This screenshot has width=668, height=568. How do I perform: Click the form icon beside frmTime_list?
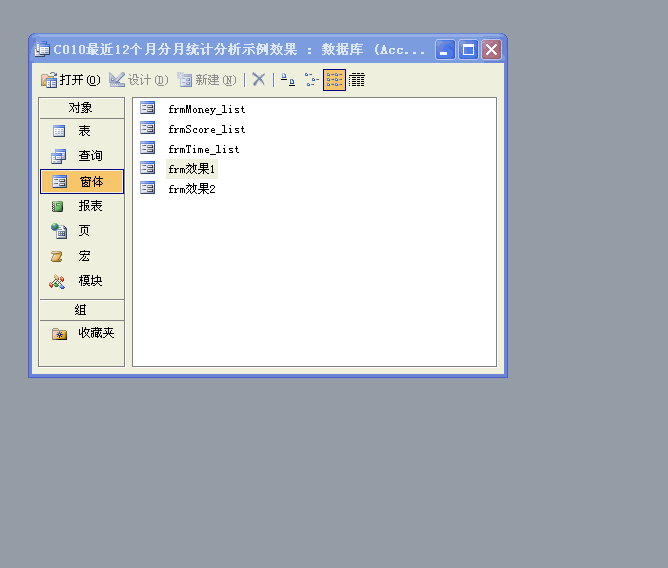pos(147,148)
